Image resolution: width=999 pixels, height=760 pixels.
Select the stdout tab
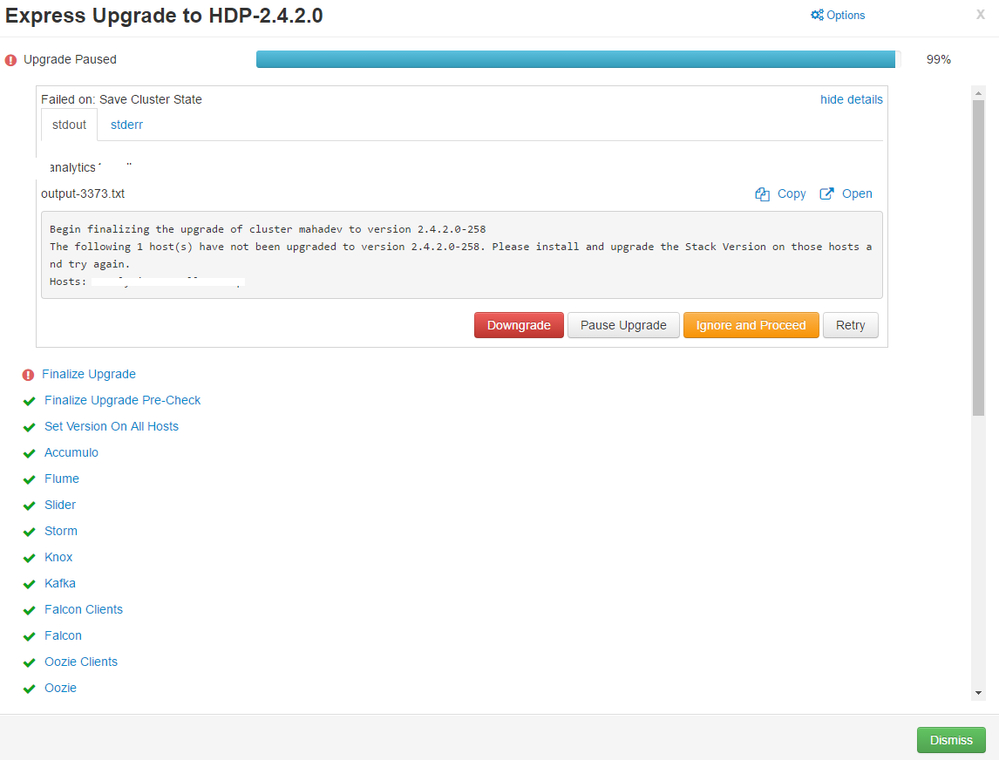tap(67, 124)
